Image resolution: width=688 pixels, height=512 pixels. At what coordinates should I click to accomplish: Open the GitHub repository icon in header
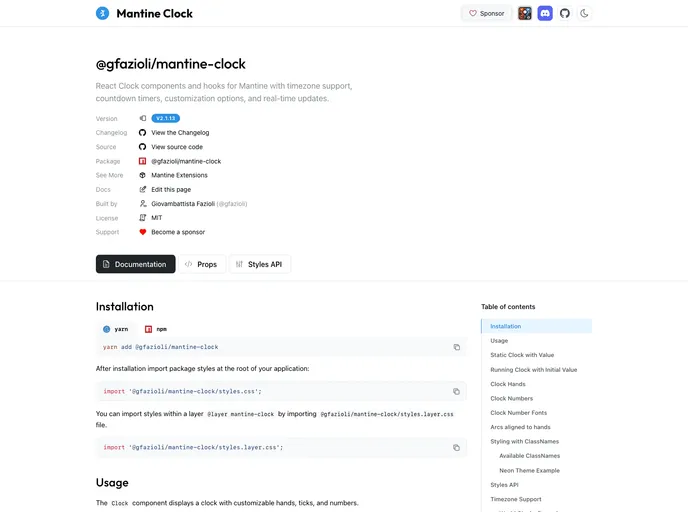[565, 14]
